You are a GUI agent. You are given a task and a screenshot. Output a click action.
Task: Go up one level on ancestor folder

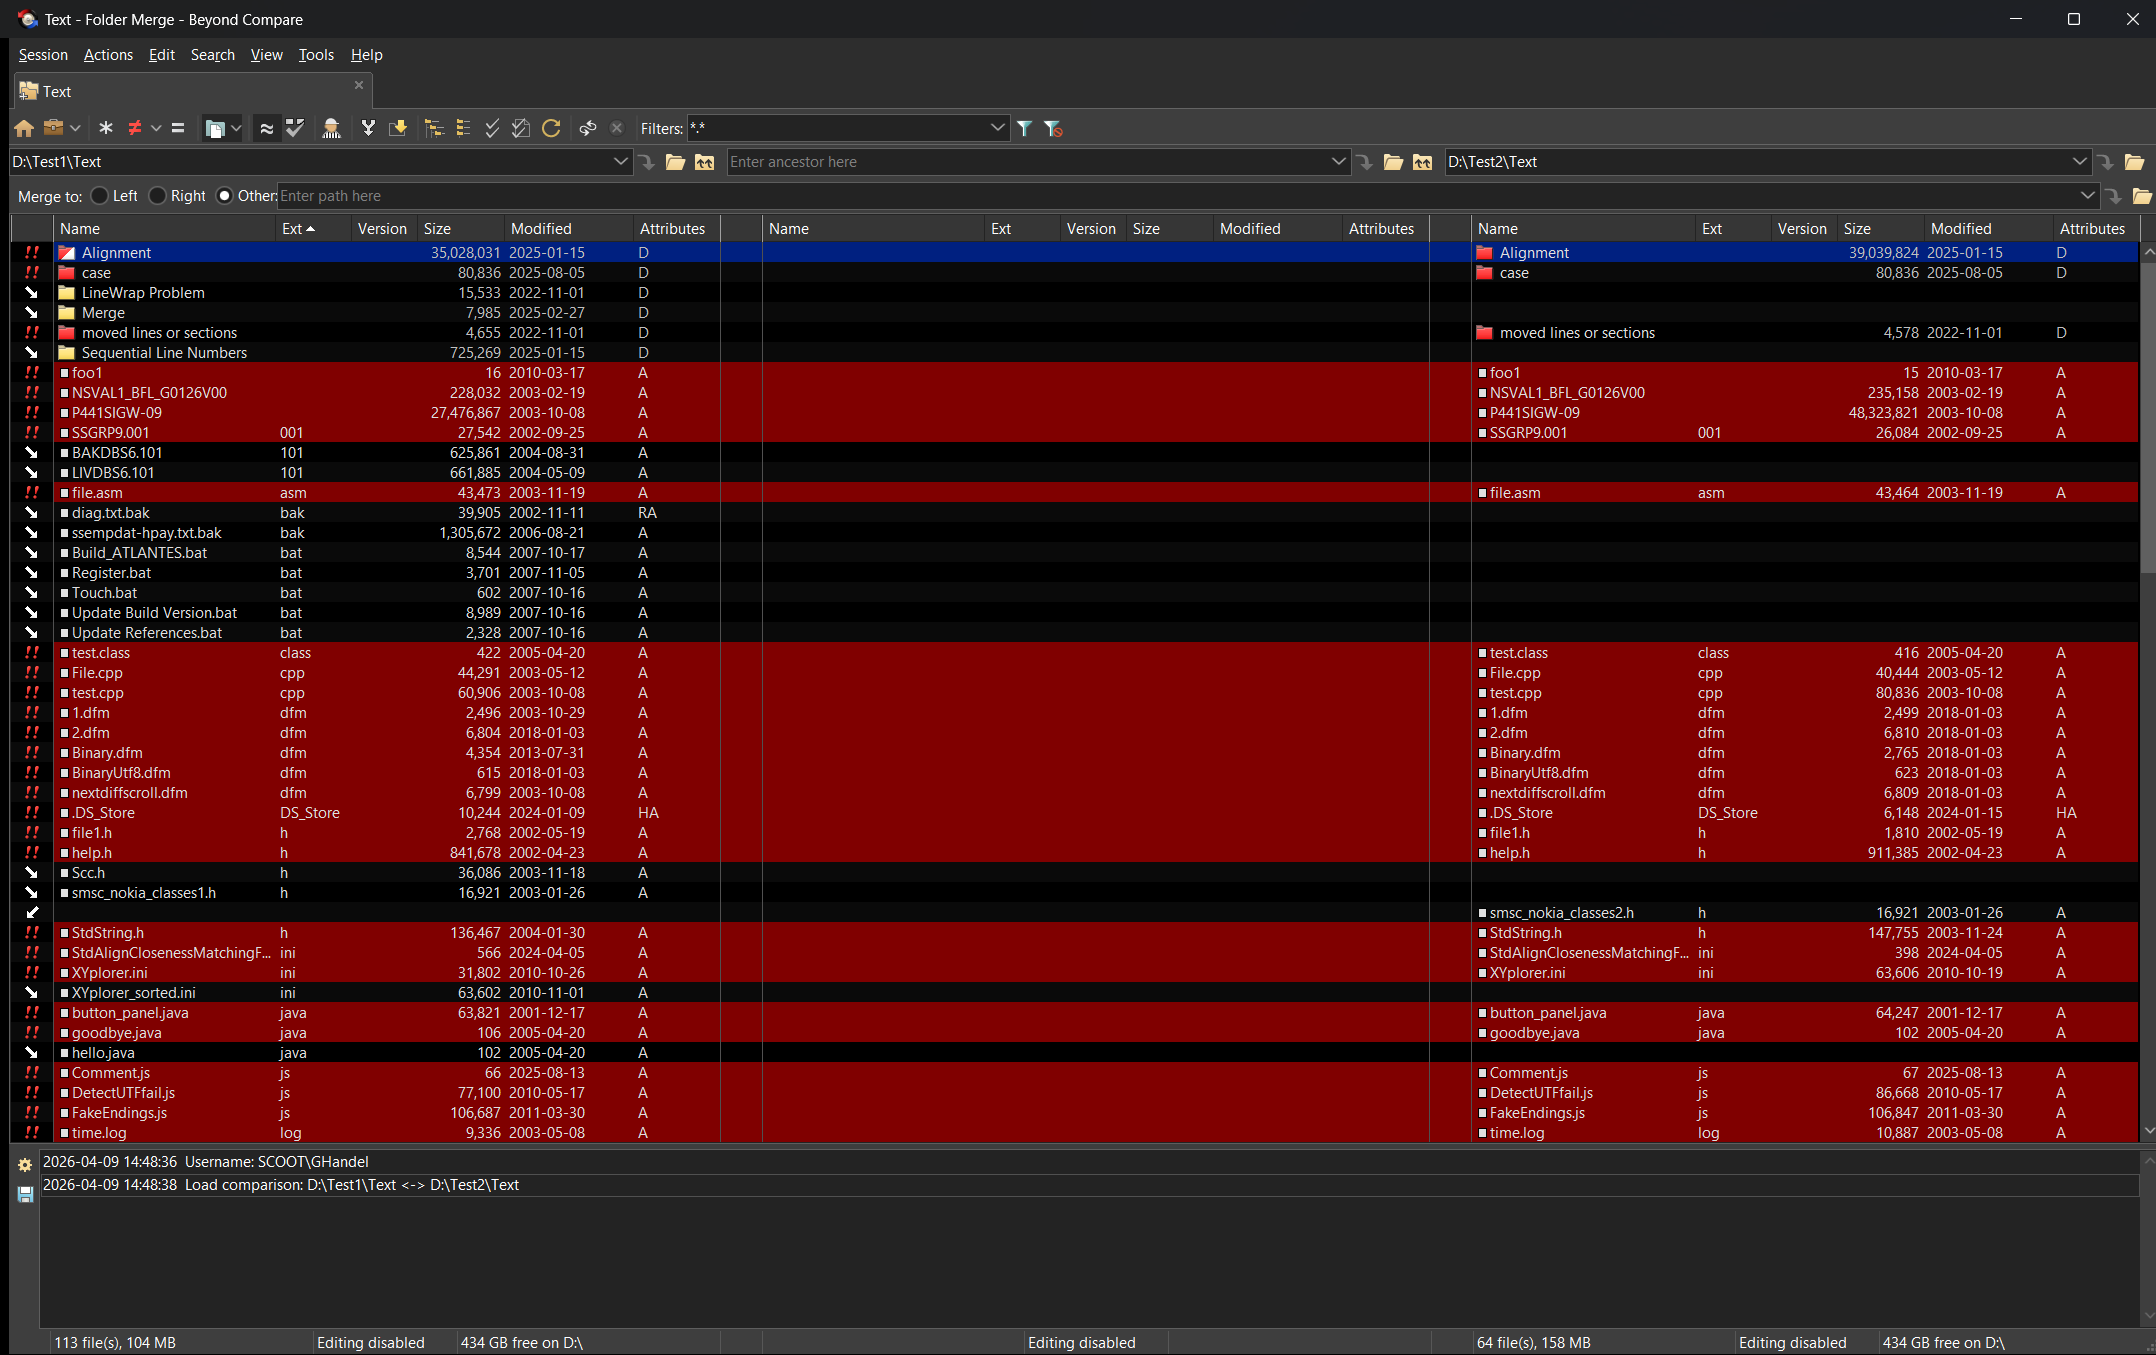(x=1422, y=162)
